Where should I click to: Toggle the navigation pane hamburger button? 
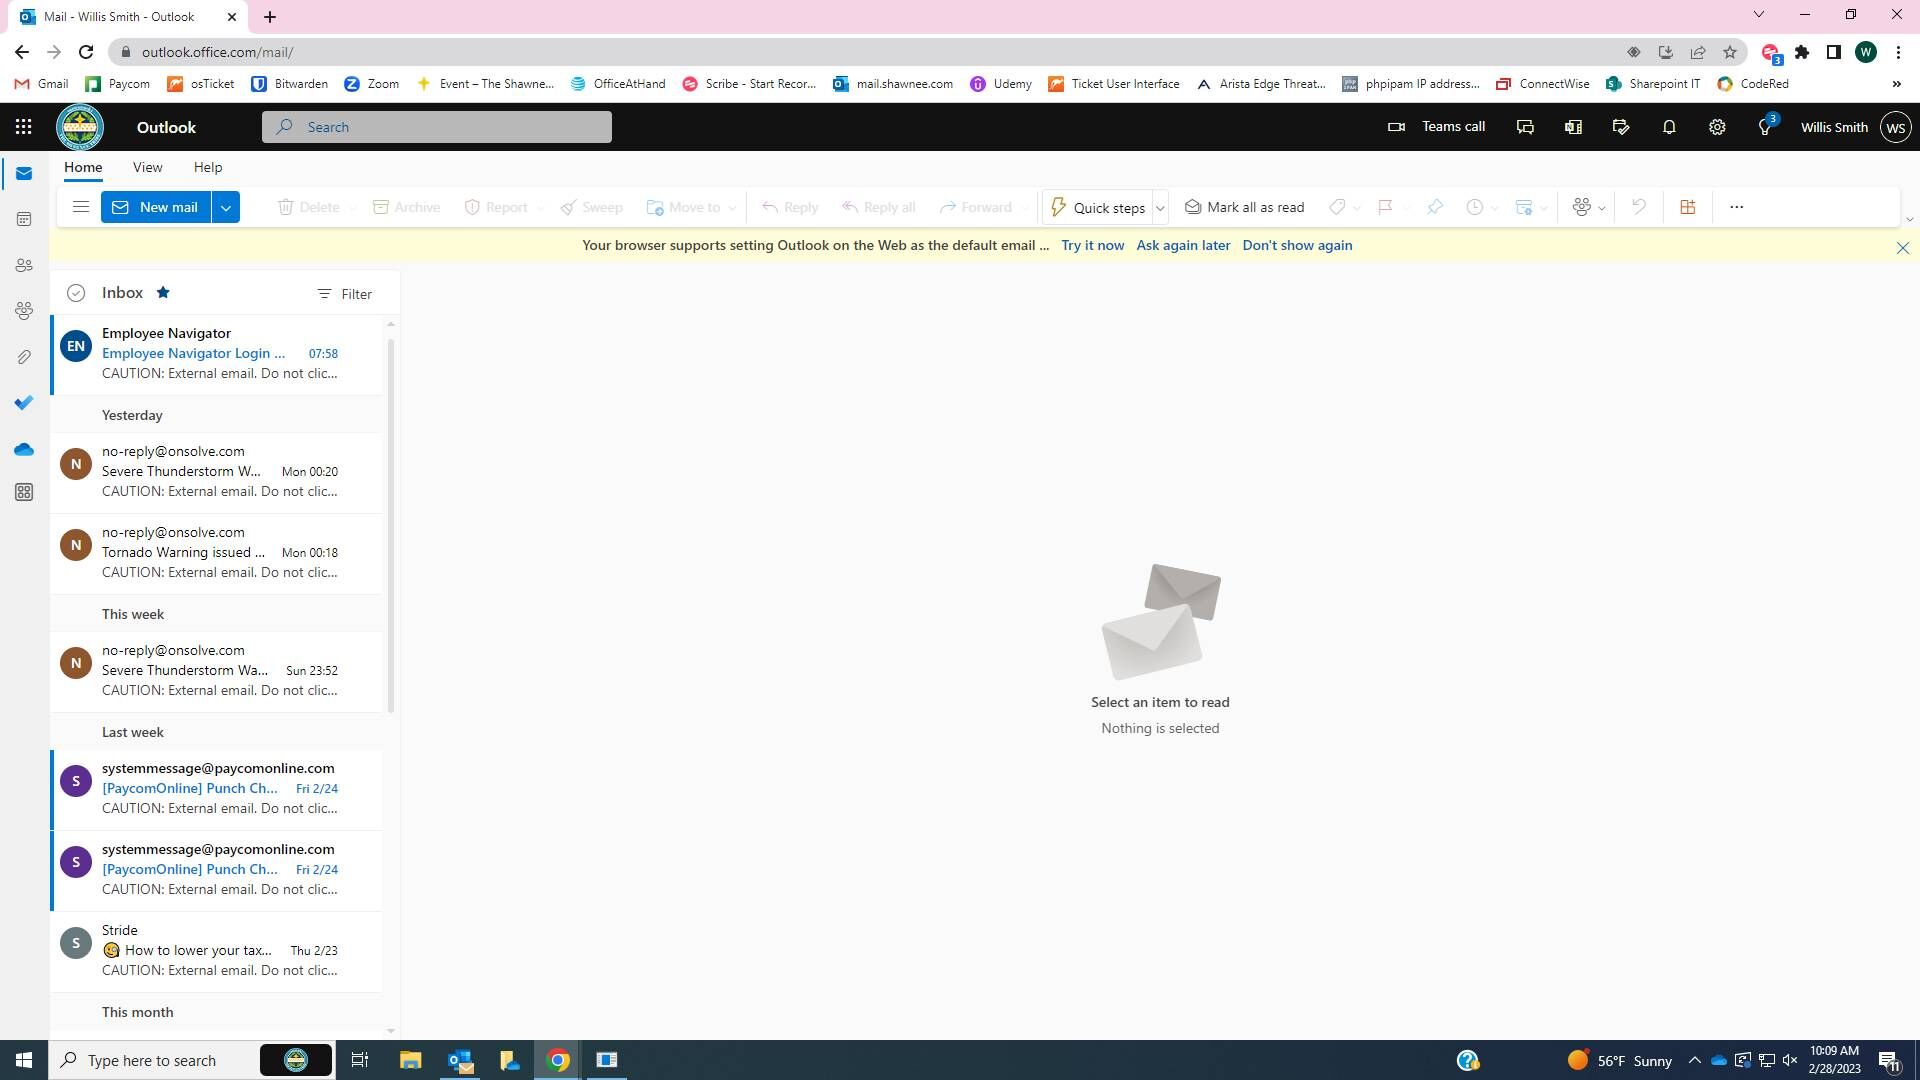coord(81,207)
